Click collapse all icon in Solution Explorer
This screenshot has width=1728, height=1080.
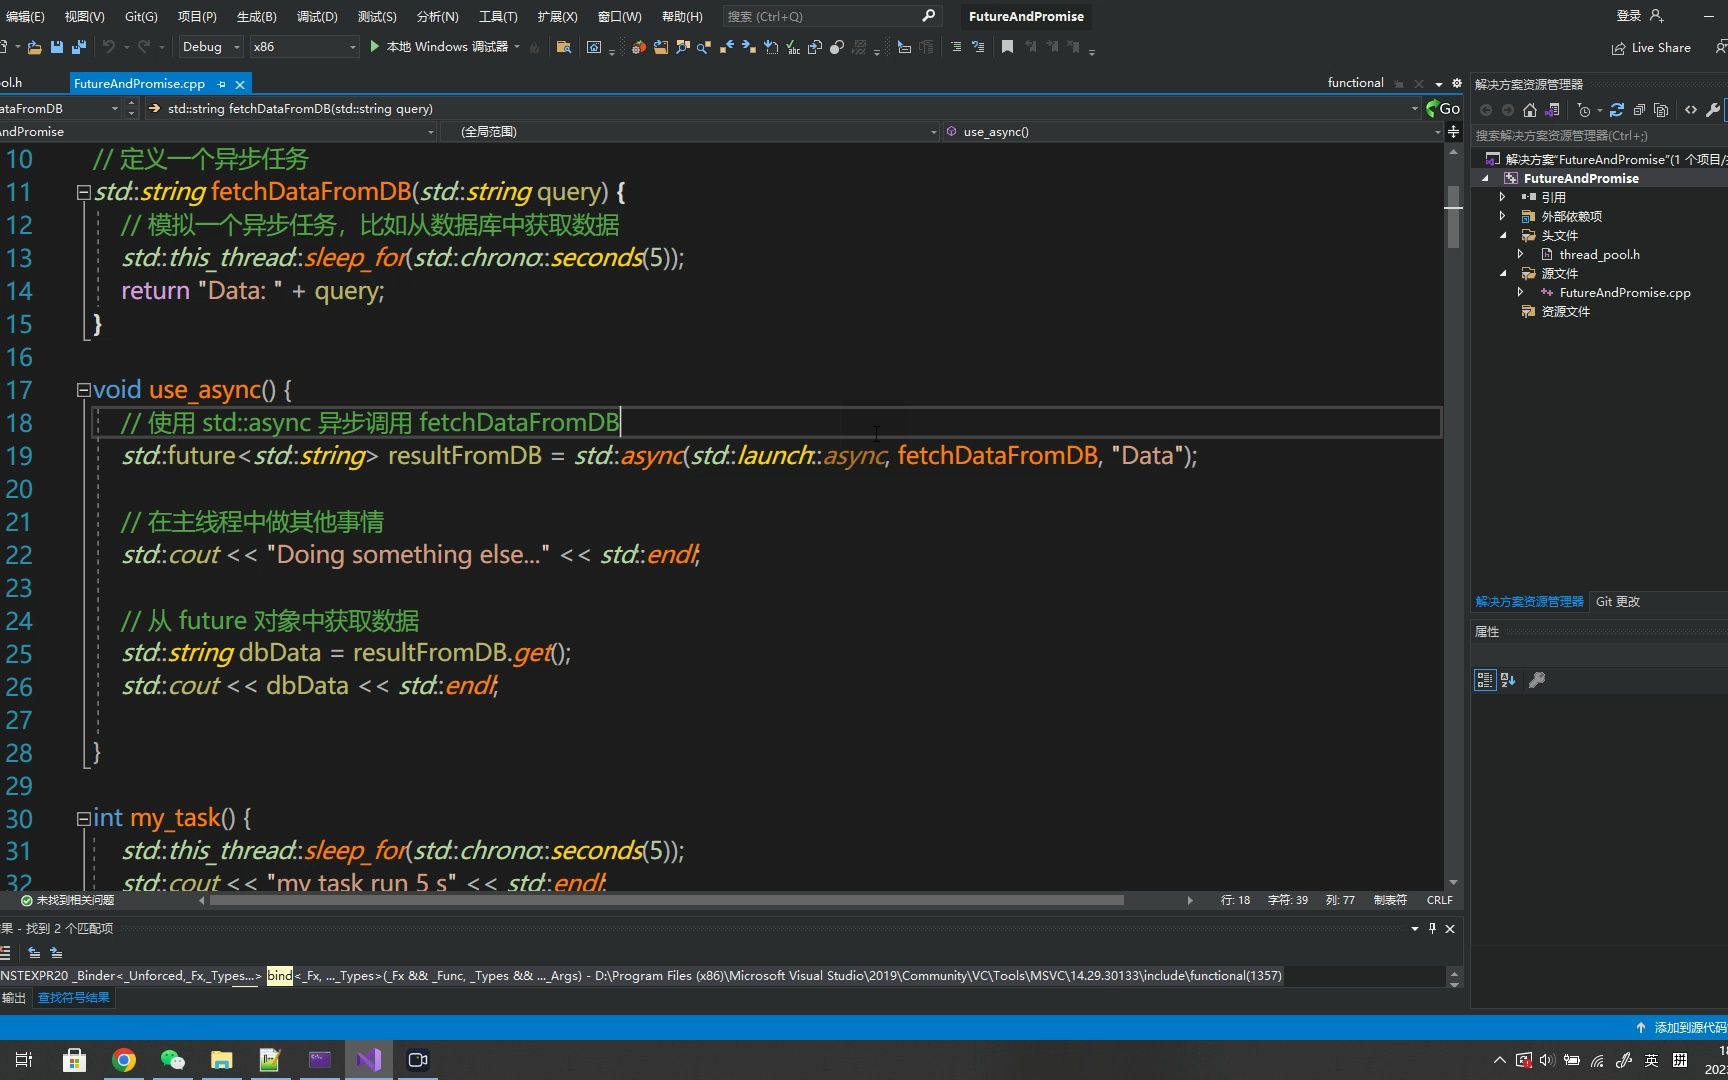coord(1639,110)
